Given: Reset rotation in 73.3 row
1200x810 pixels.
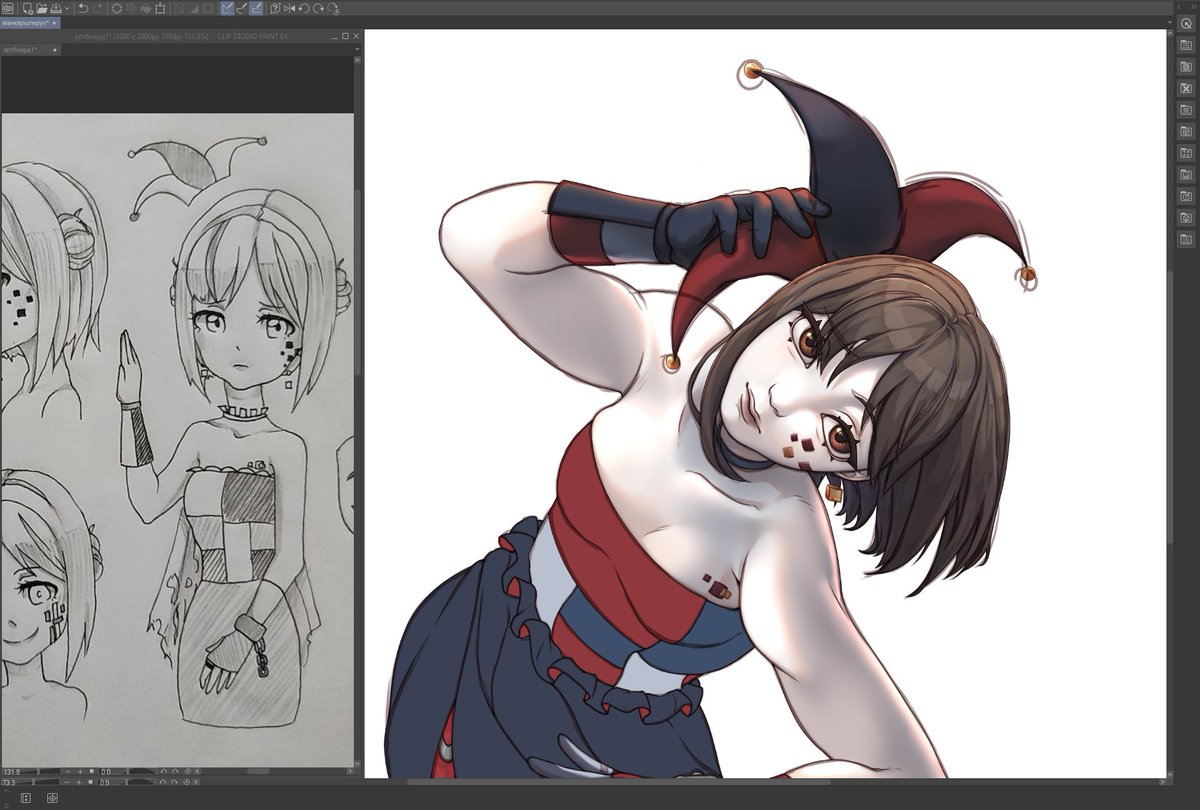Looking at the screenshot, I should (187, 782).
